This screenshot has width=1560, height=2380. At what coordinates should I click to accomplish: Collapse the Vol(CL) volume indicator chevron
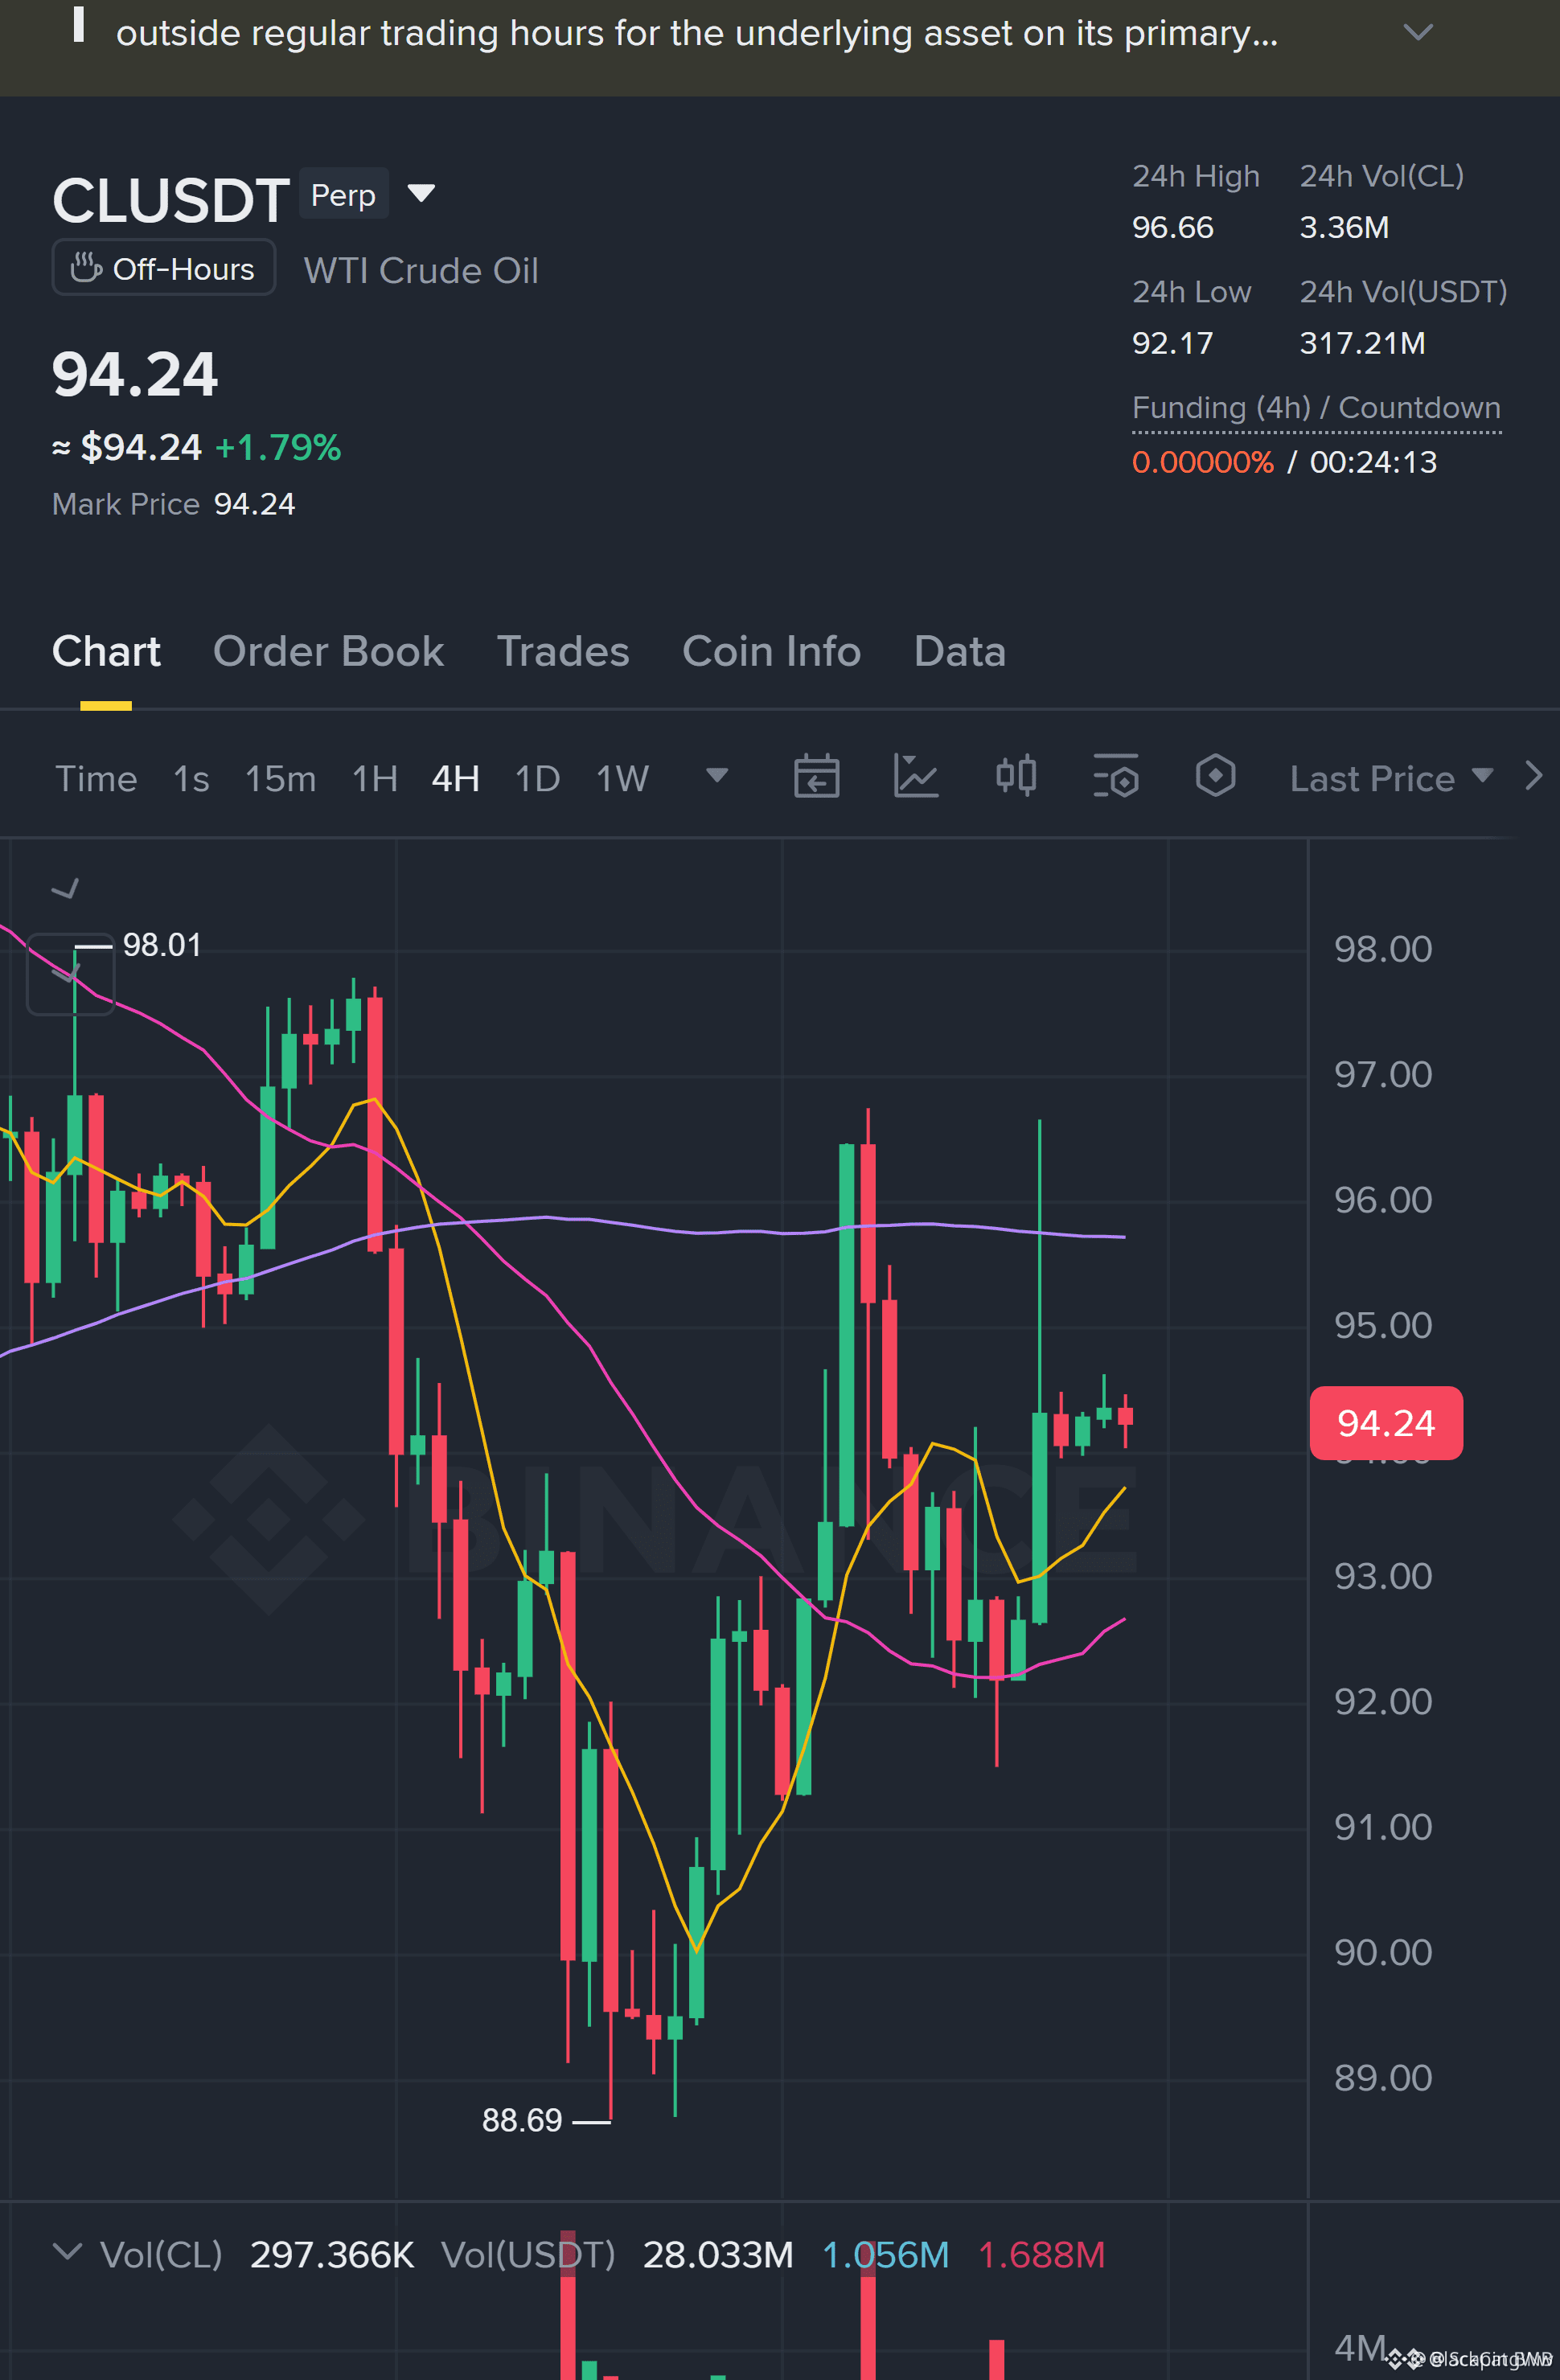point(67,2252)
